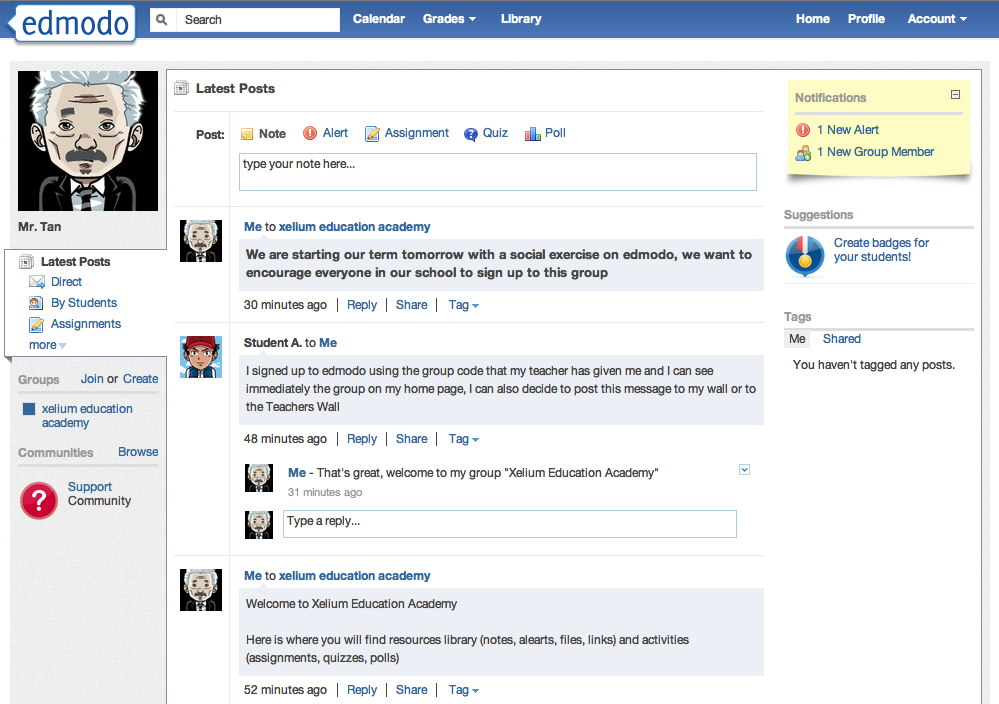Switch to the Shared tags tab

point(841,338)
